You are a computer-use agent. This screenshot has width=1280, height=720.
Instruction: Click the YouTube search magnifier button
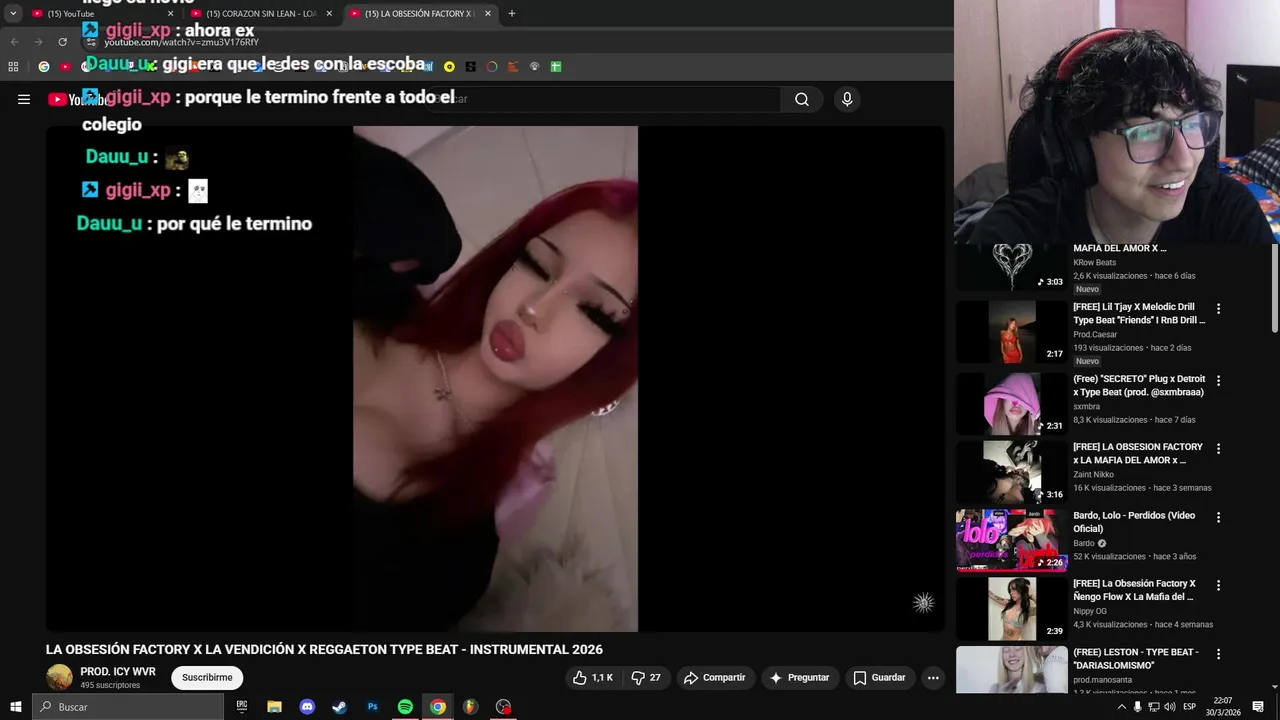802,99
